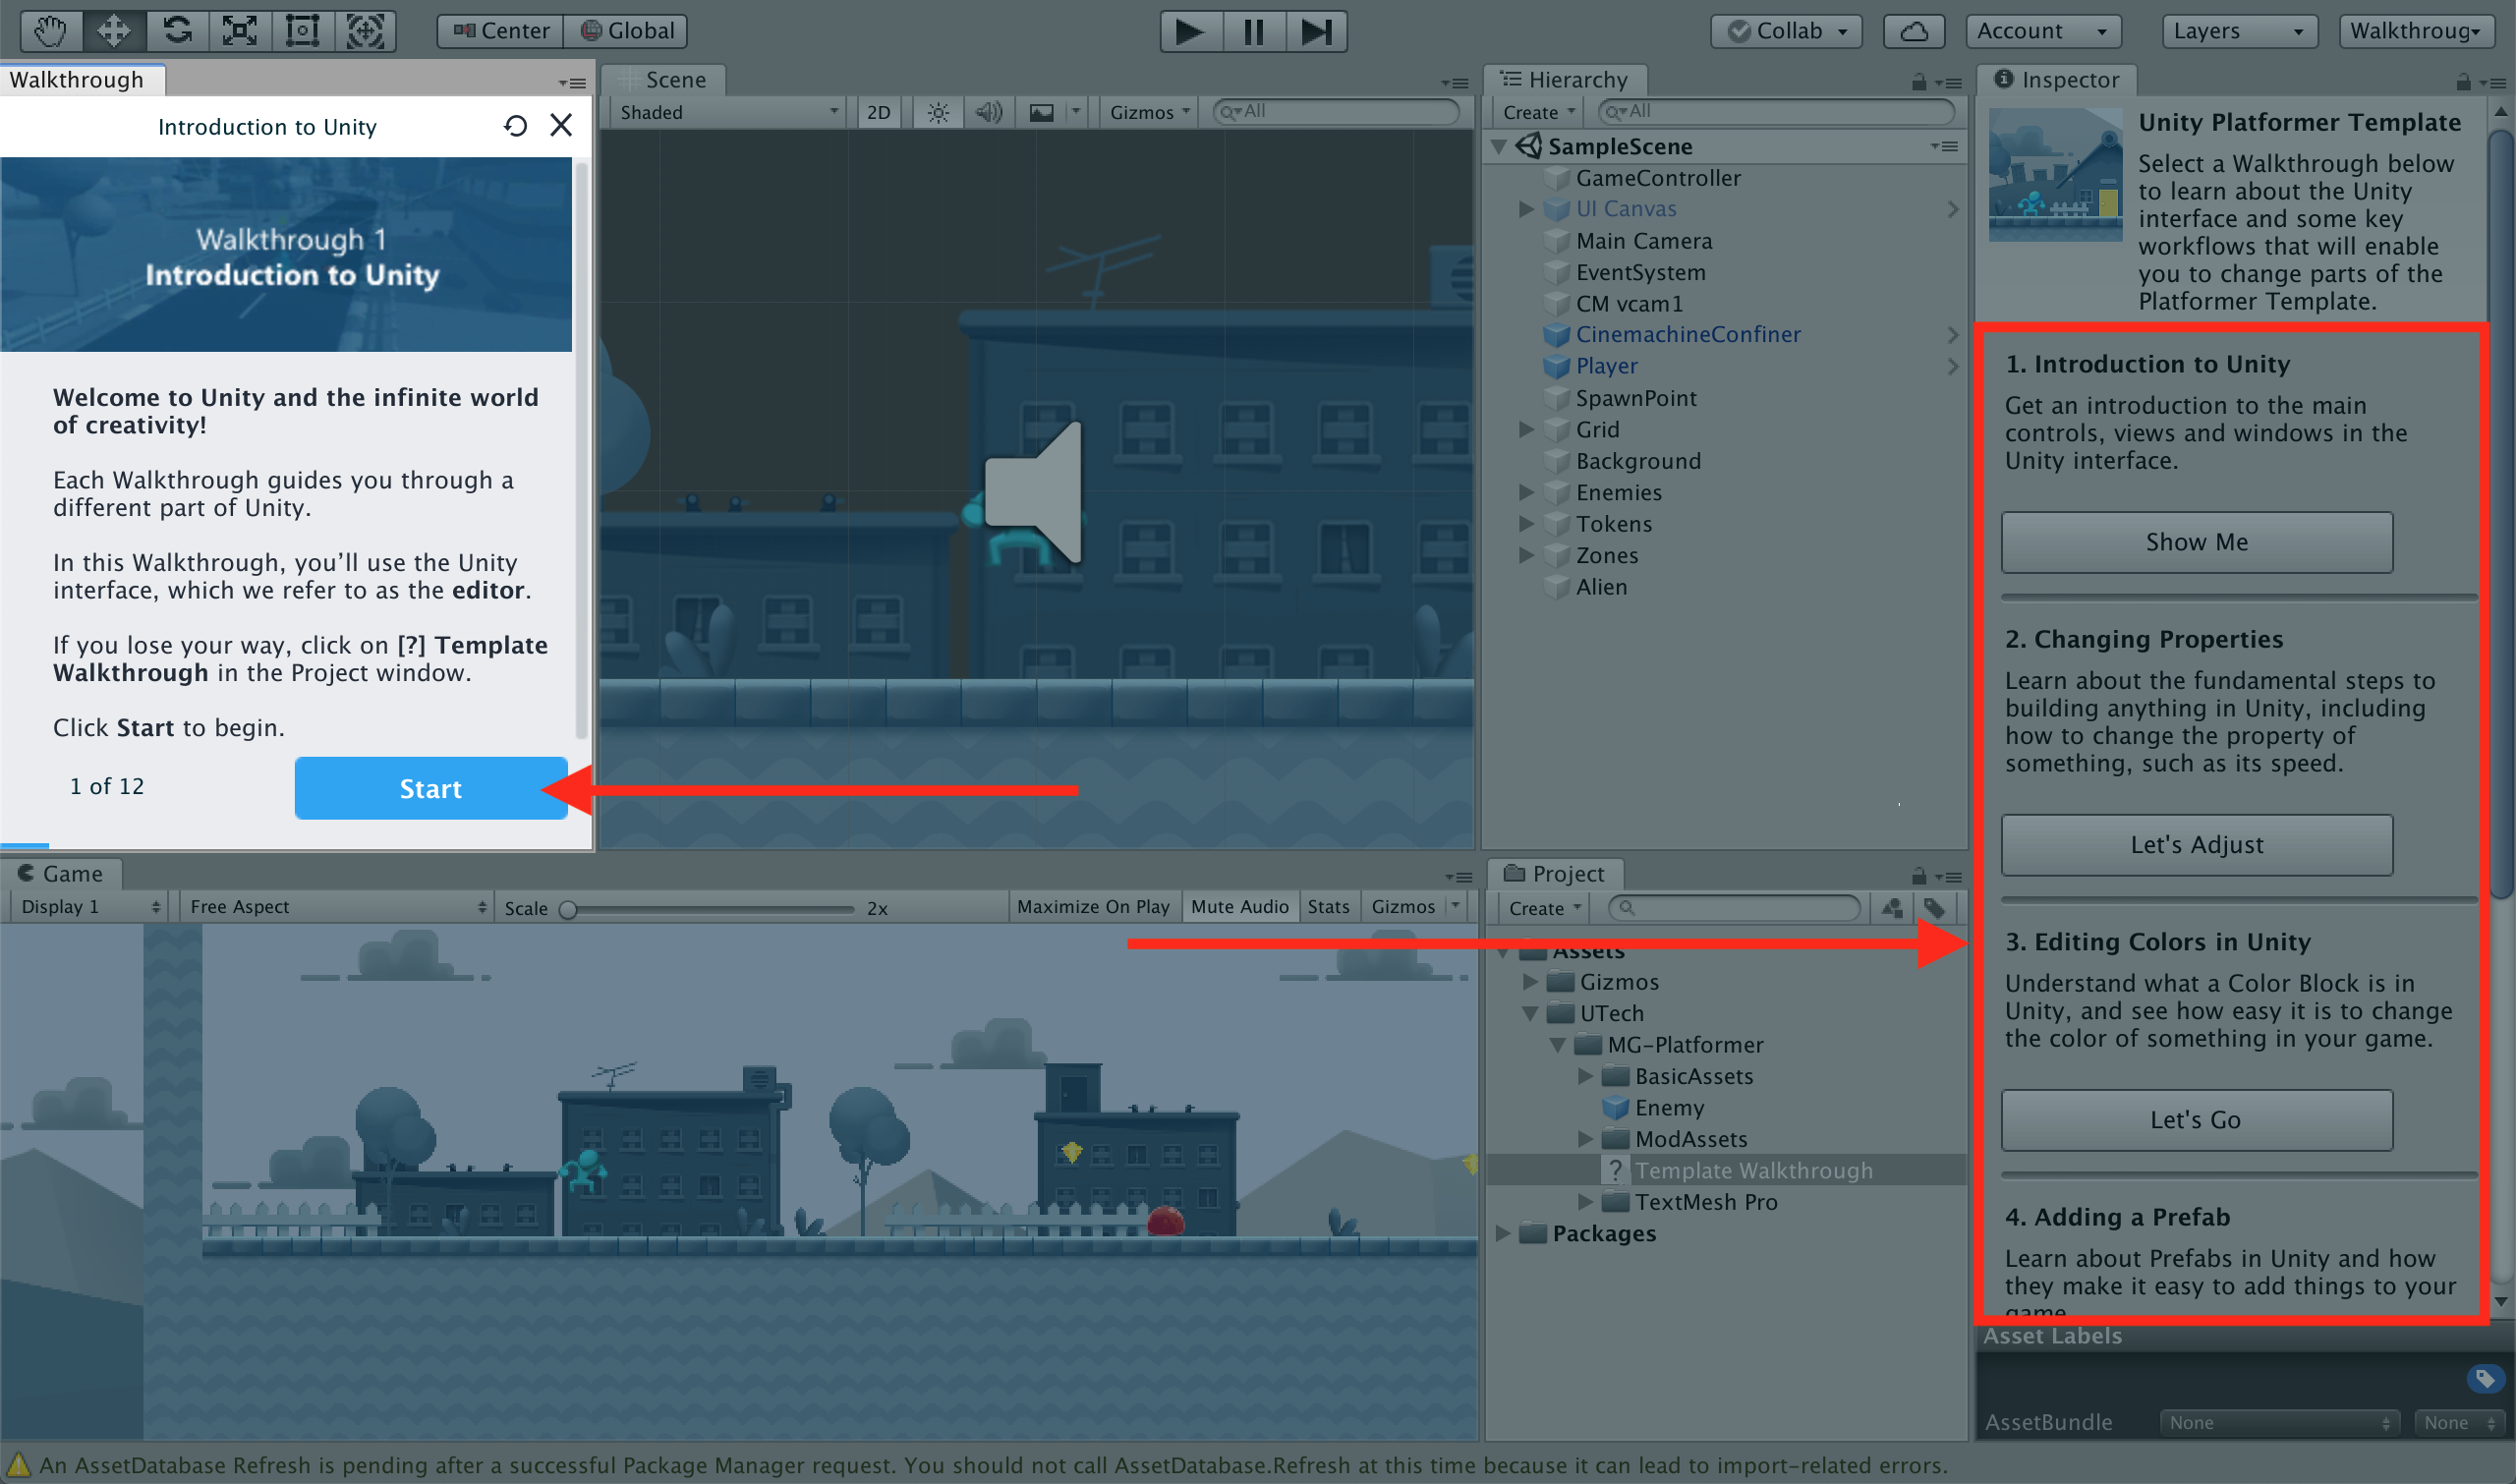Select the Hand tool
The image size is (2516, 1484).
point(50,31)
